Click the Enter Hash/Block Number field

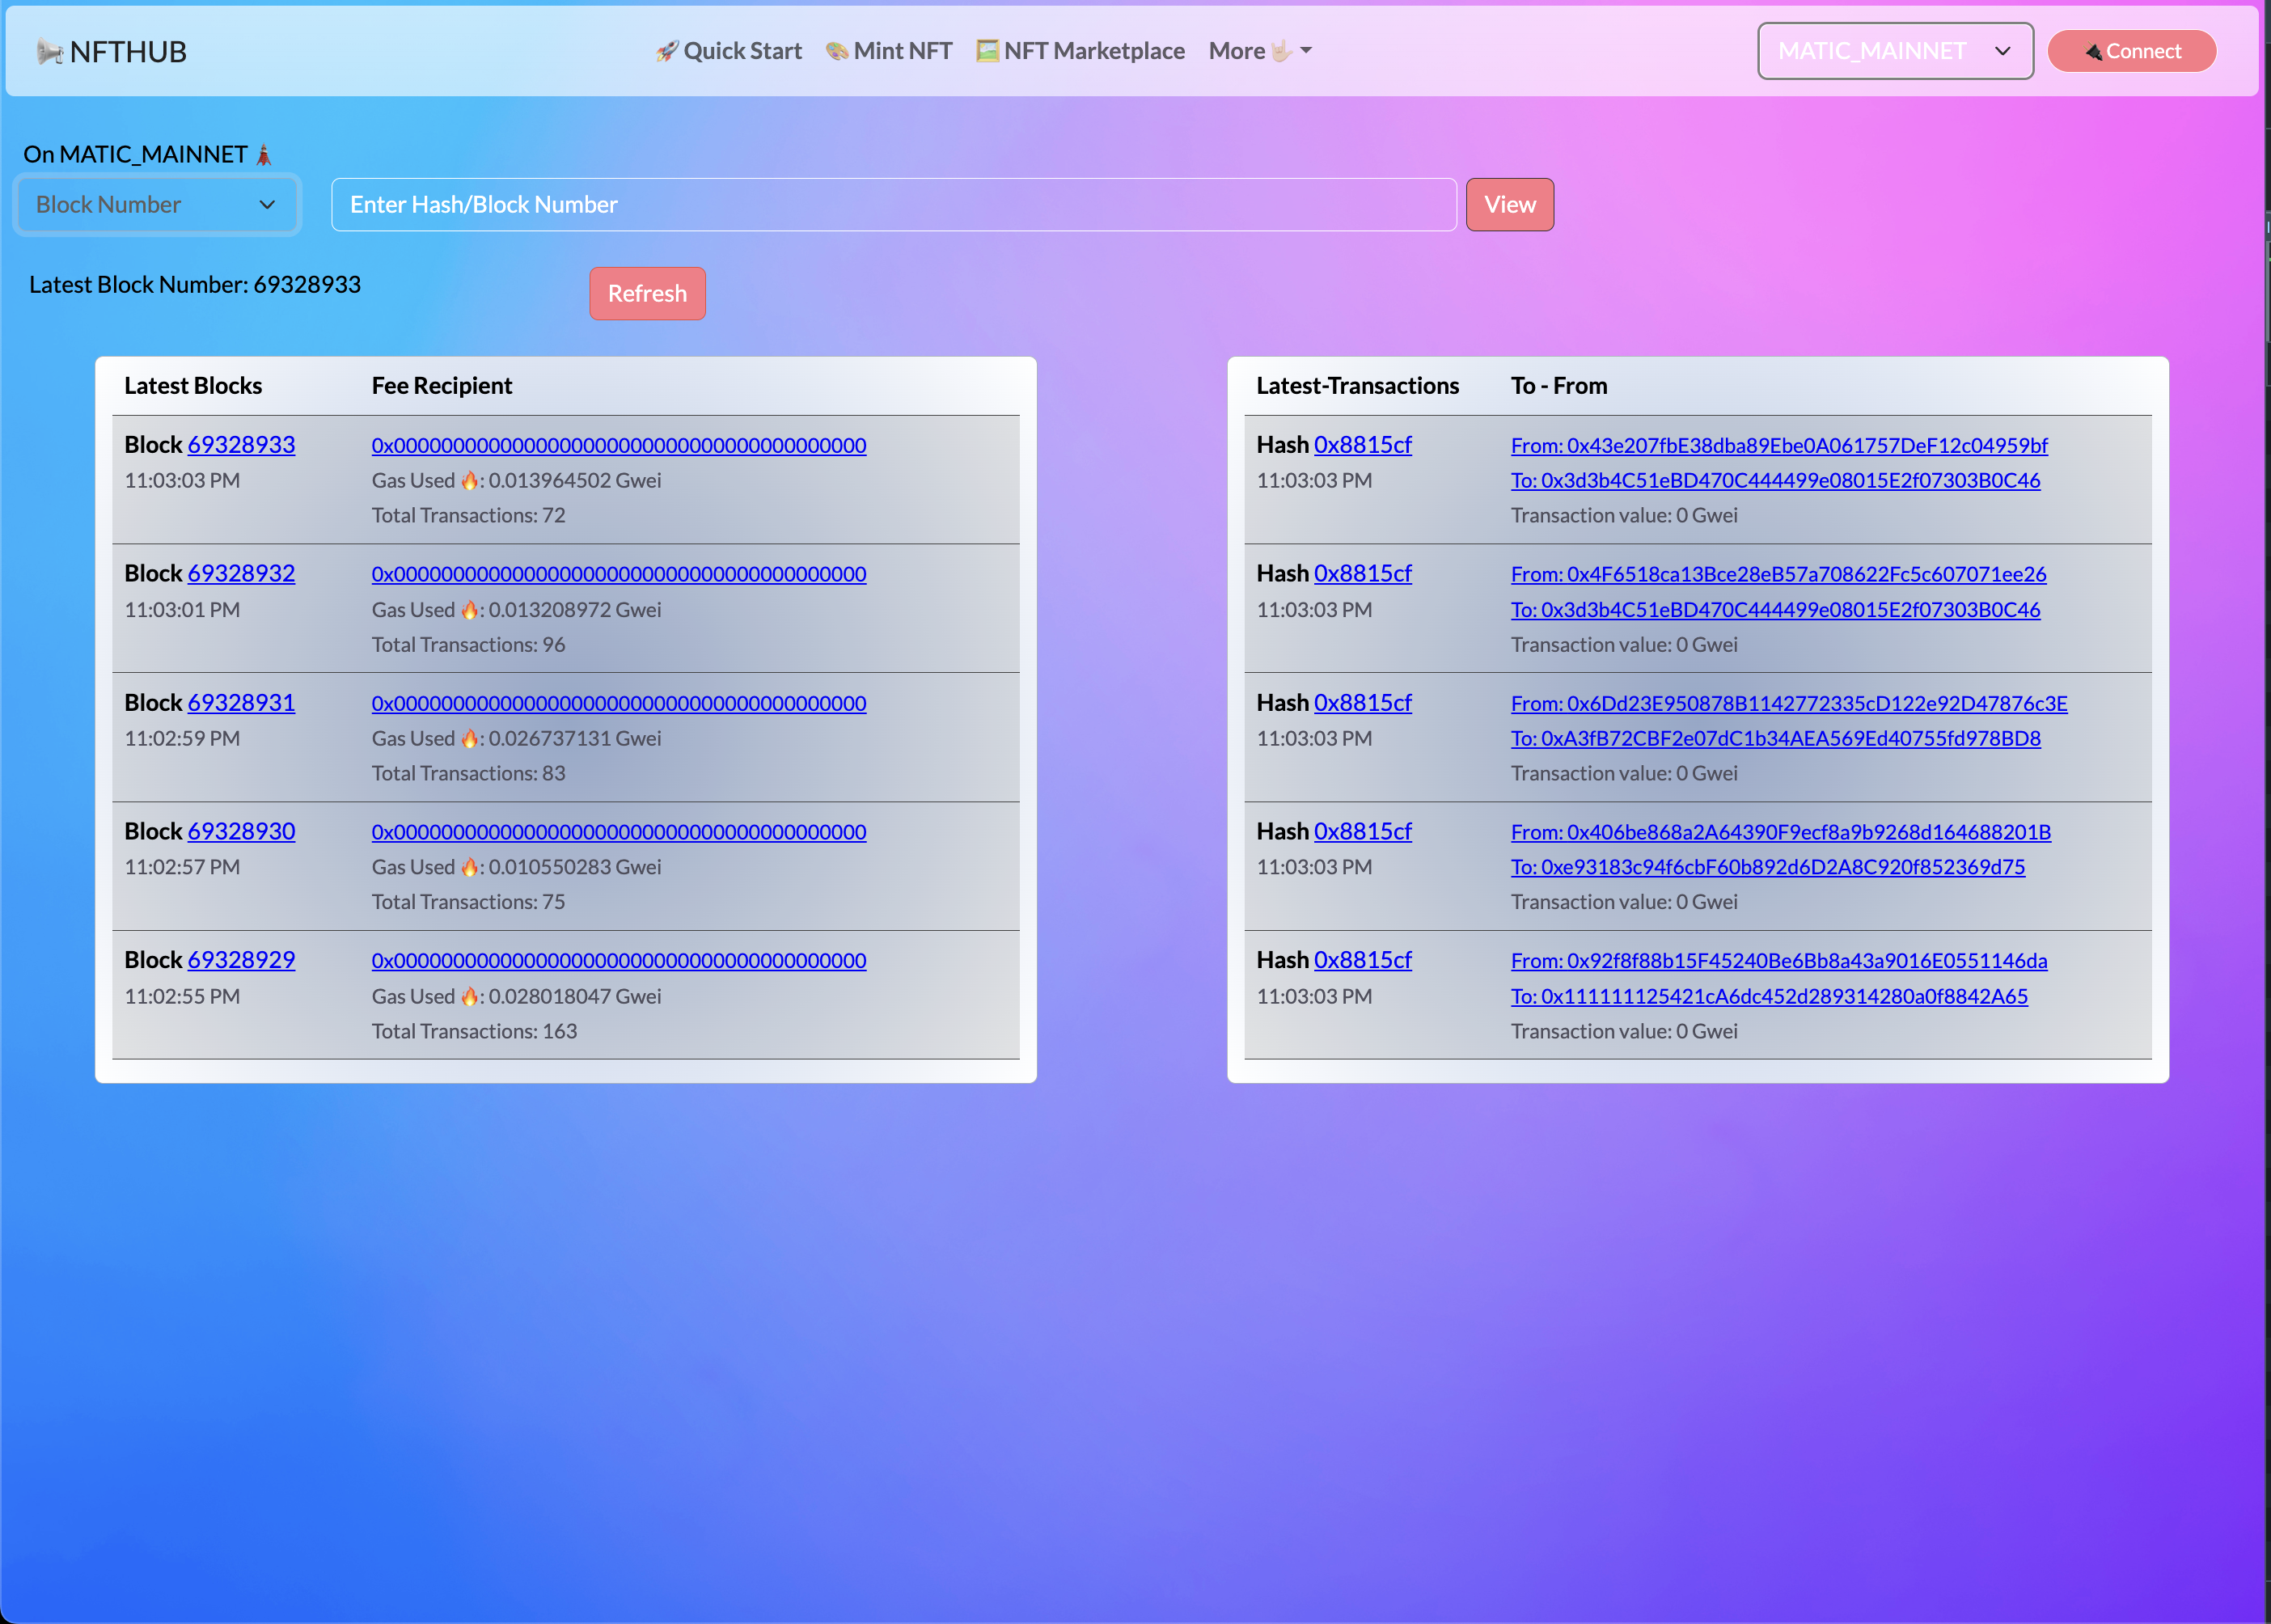coord(893,205)
